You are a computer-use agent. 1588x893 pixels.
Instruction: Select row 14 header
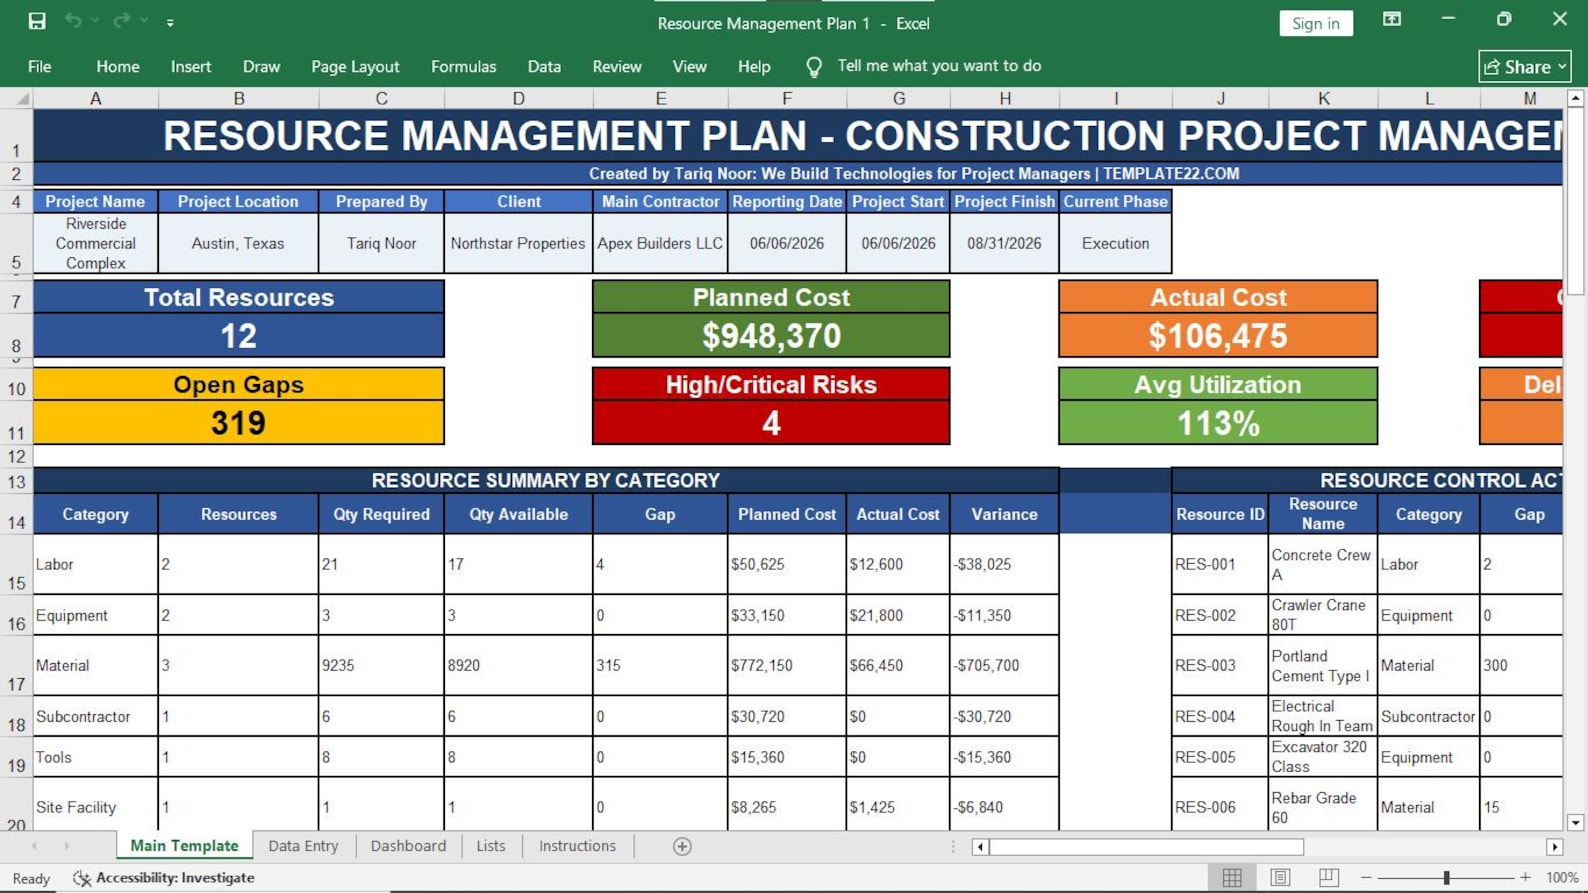[x=16, y=514]
